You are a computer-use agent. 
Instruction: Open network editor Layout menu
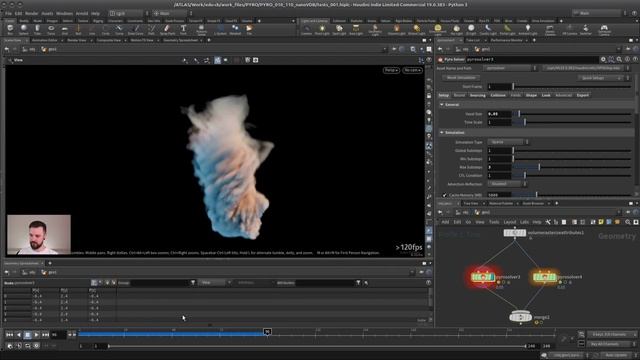tap(509, 222)
